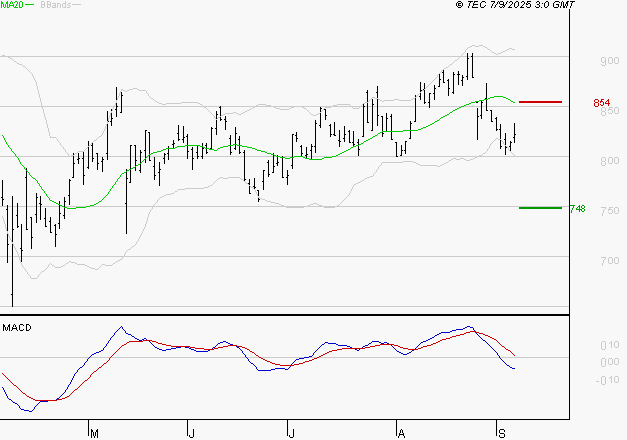The width and height of the screenshot is (627, 440).
Task: Click the MA20 legend label
Action: coord(12,5)
